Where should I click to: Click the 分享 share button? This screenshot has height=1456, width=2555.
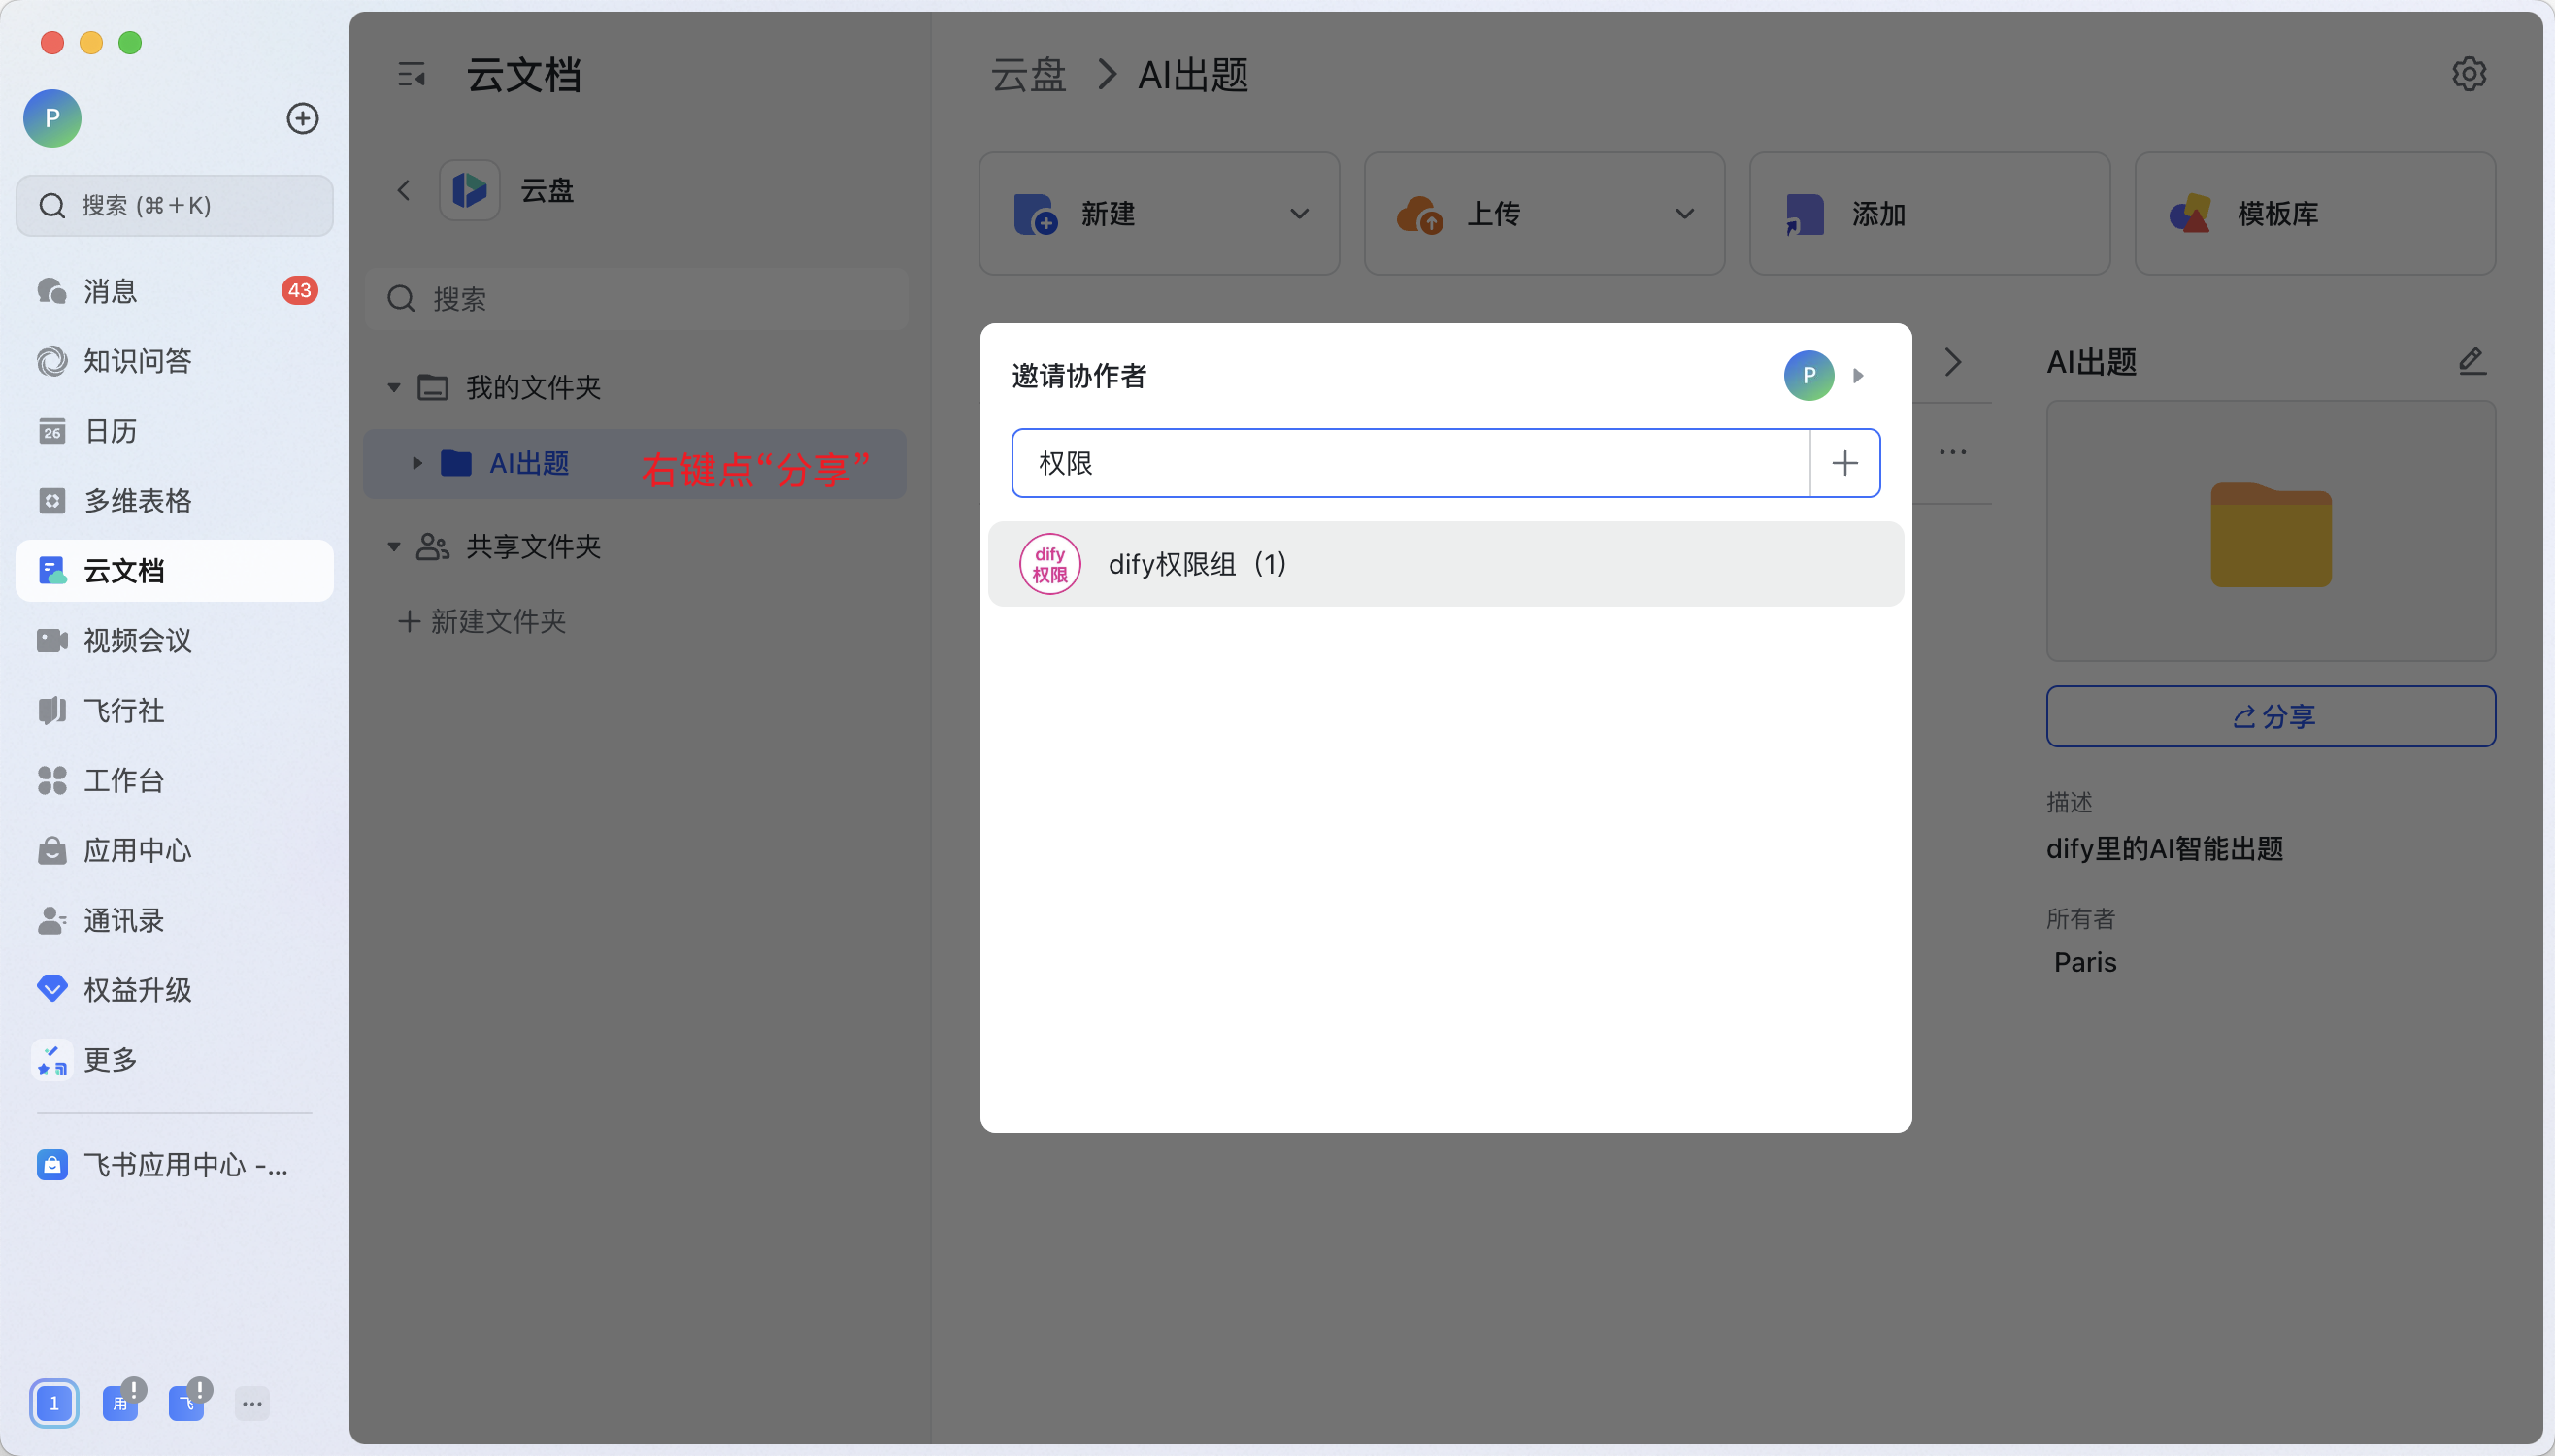[2270, 716]
